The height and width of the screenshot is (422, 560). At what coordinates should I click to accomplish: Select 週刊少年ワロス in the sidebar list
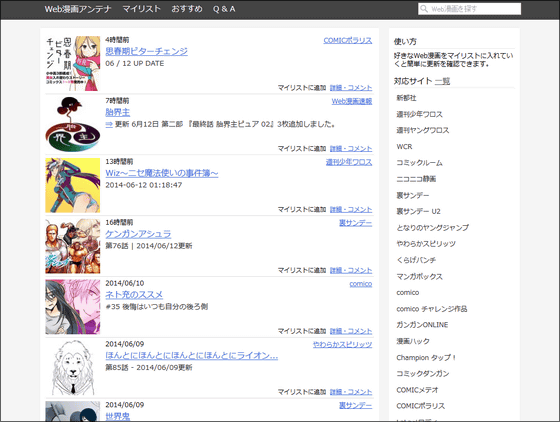click(x=419, y=114)
